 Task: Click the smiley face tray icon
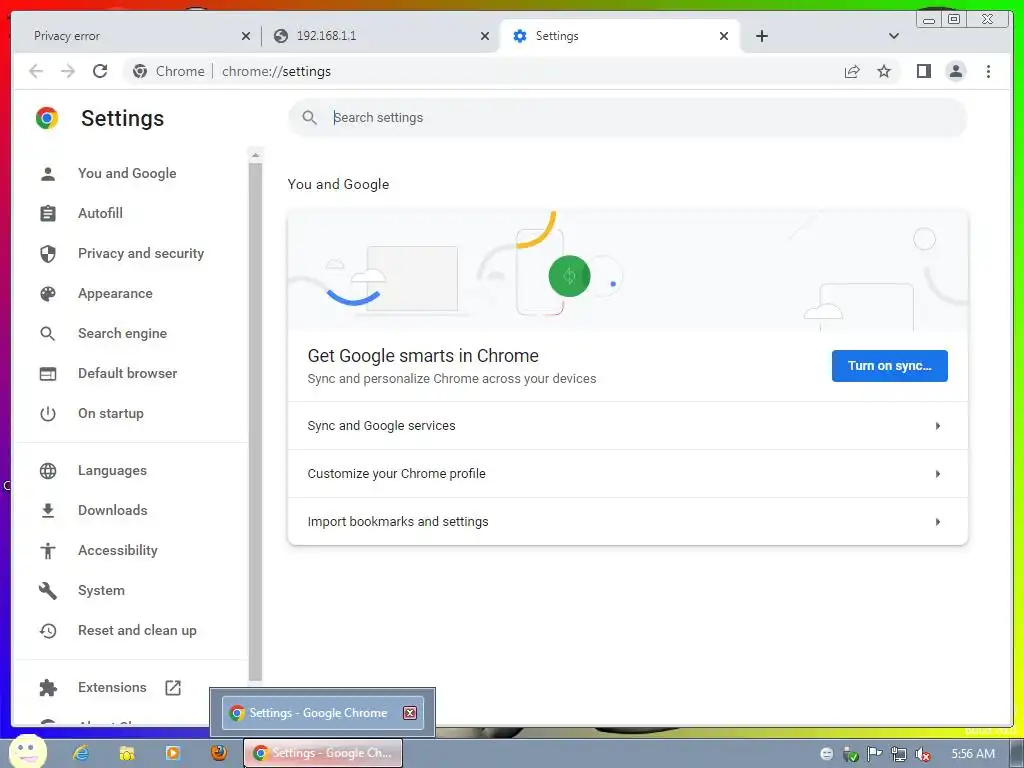[826, 754]
